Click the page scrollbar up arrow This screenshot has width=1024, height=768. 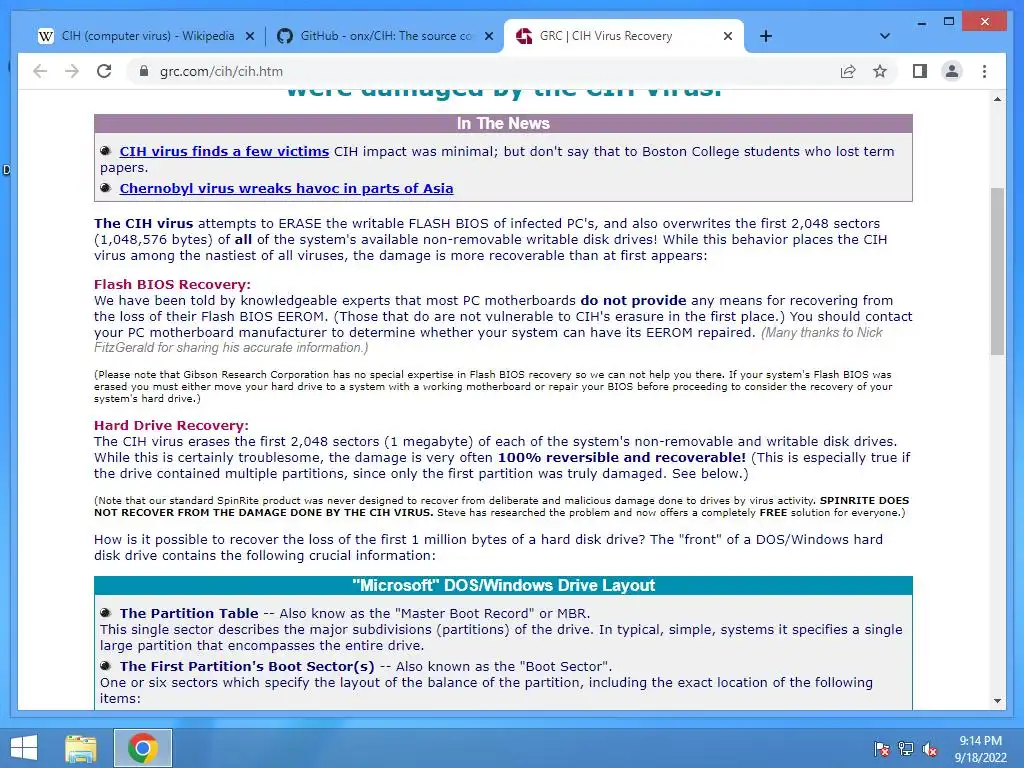[997, 99]
